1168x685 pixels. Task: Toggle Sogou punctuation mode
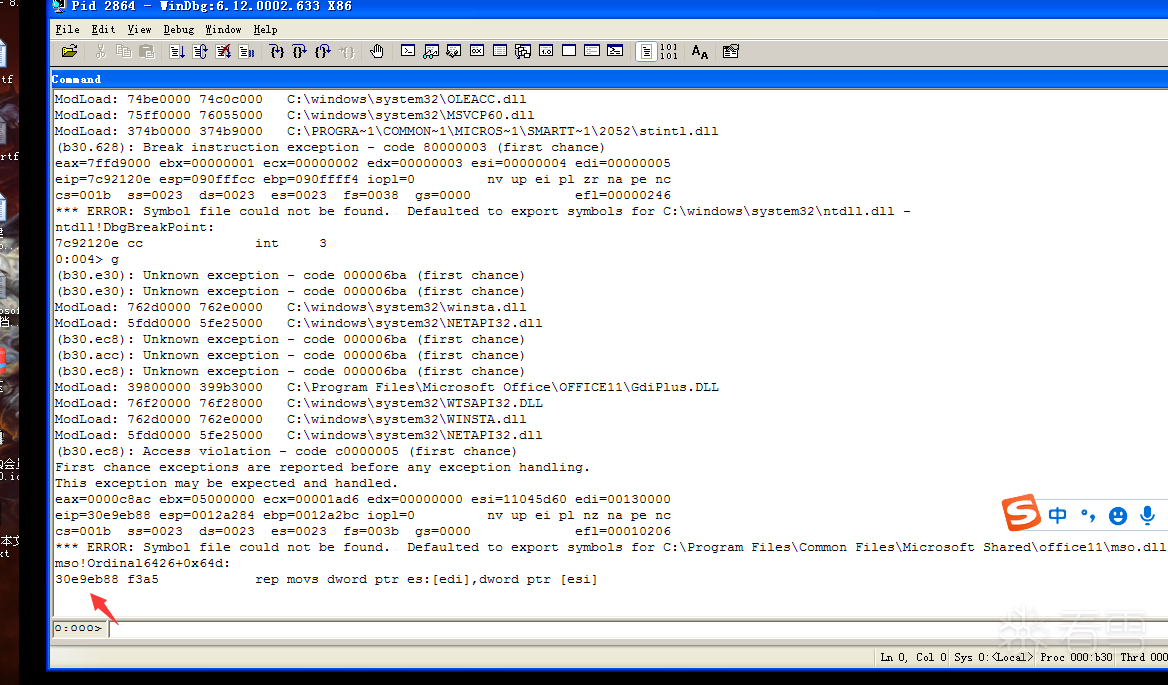[1088, 515]
